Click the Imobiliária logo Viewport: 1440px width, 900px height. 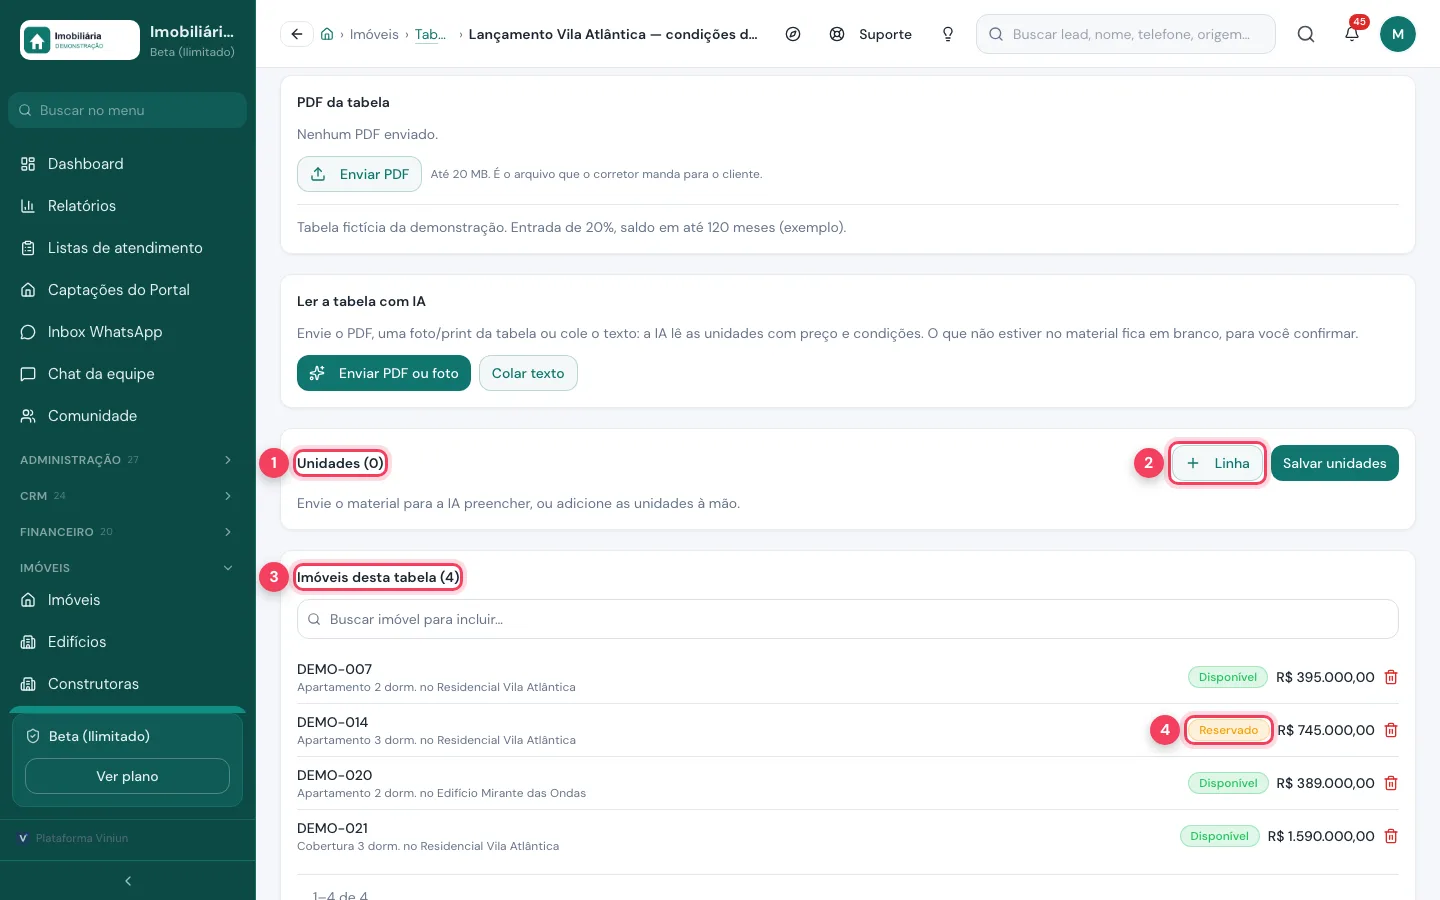(x=80, y=40)
